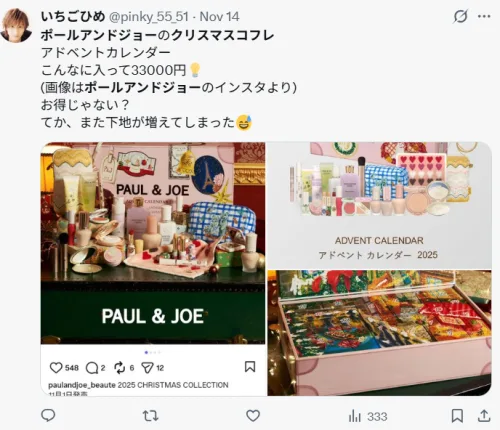
Task: Click the share upload icon
Action: (x=484, y=416)
